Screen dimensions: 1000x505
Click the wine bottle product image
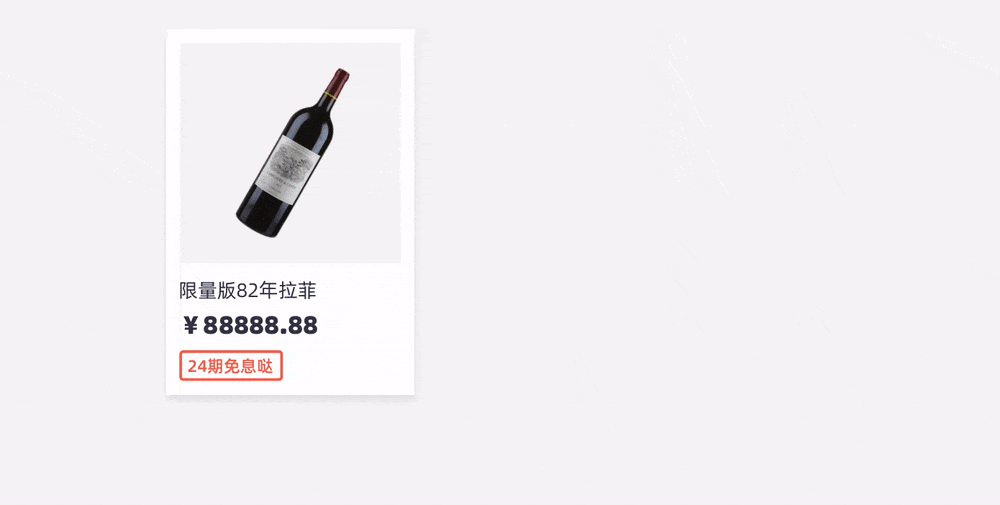point(290,153)
